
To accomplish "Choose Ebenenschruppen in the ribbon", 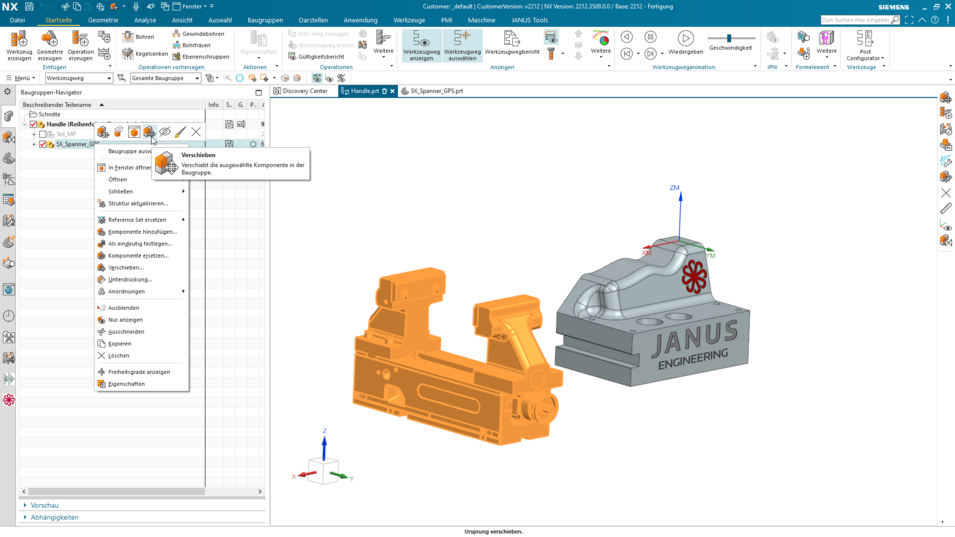I will pos(200,57).
